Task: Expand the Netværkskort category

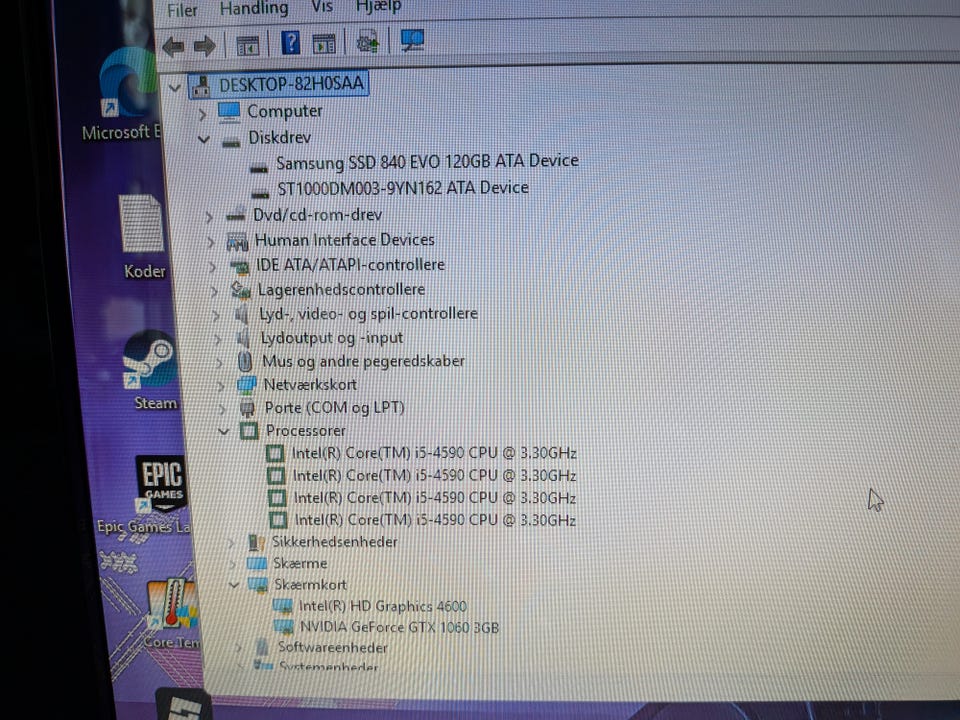Action: [x=221, y=386]
